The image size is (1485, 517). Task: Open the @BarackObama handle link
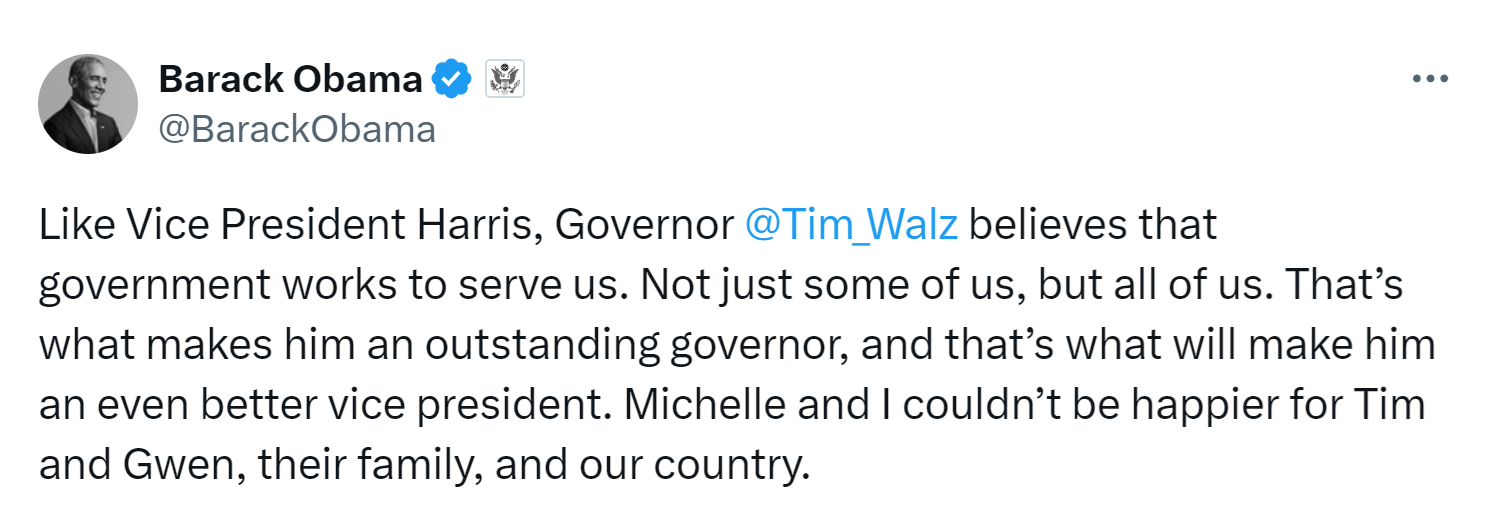tap(297, 129)
